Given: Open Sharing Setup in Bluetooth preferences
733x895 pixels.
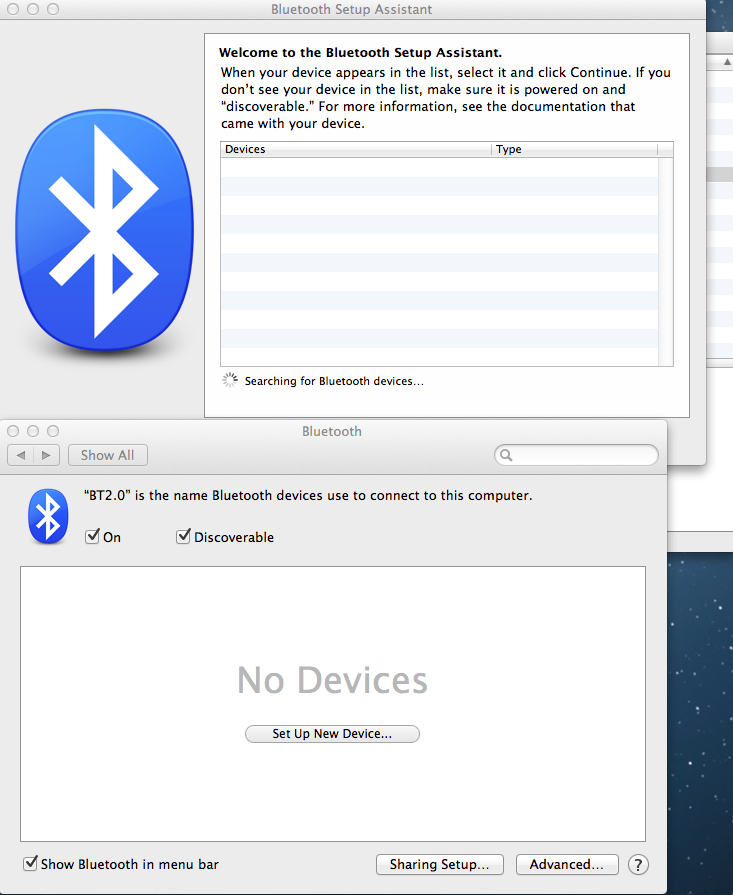Looking at the screenshot, I should 440,864.
